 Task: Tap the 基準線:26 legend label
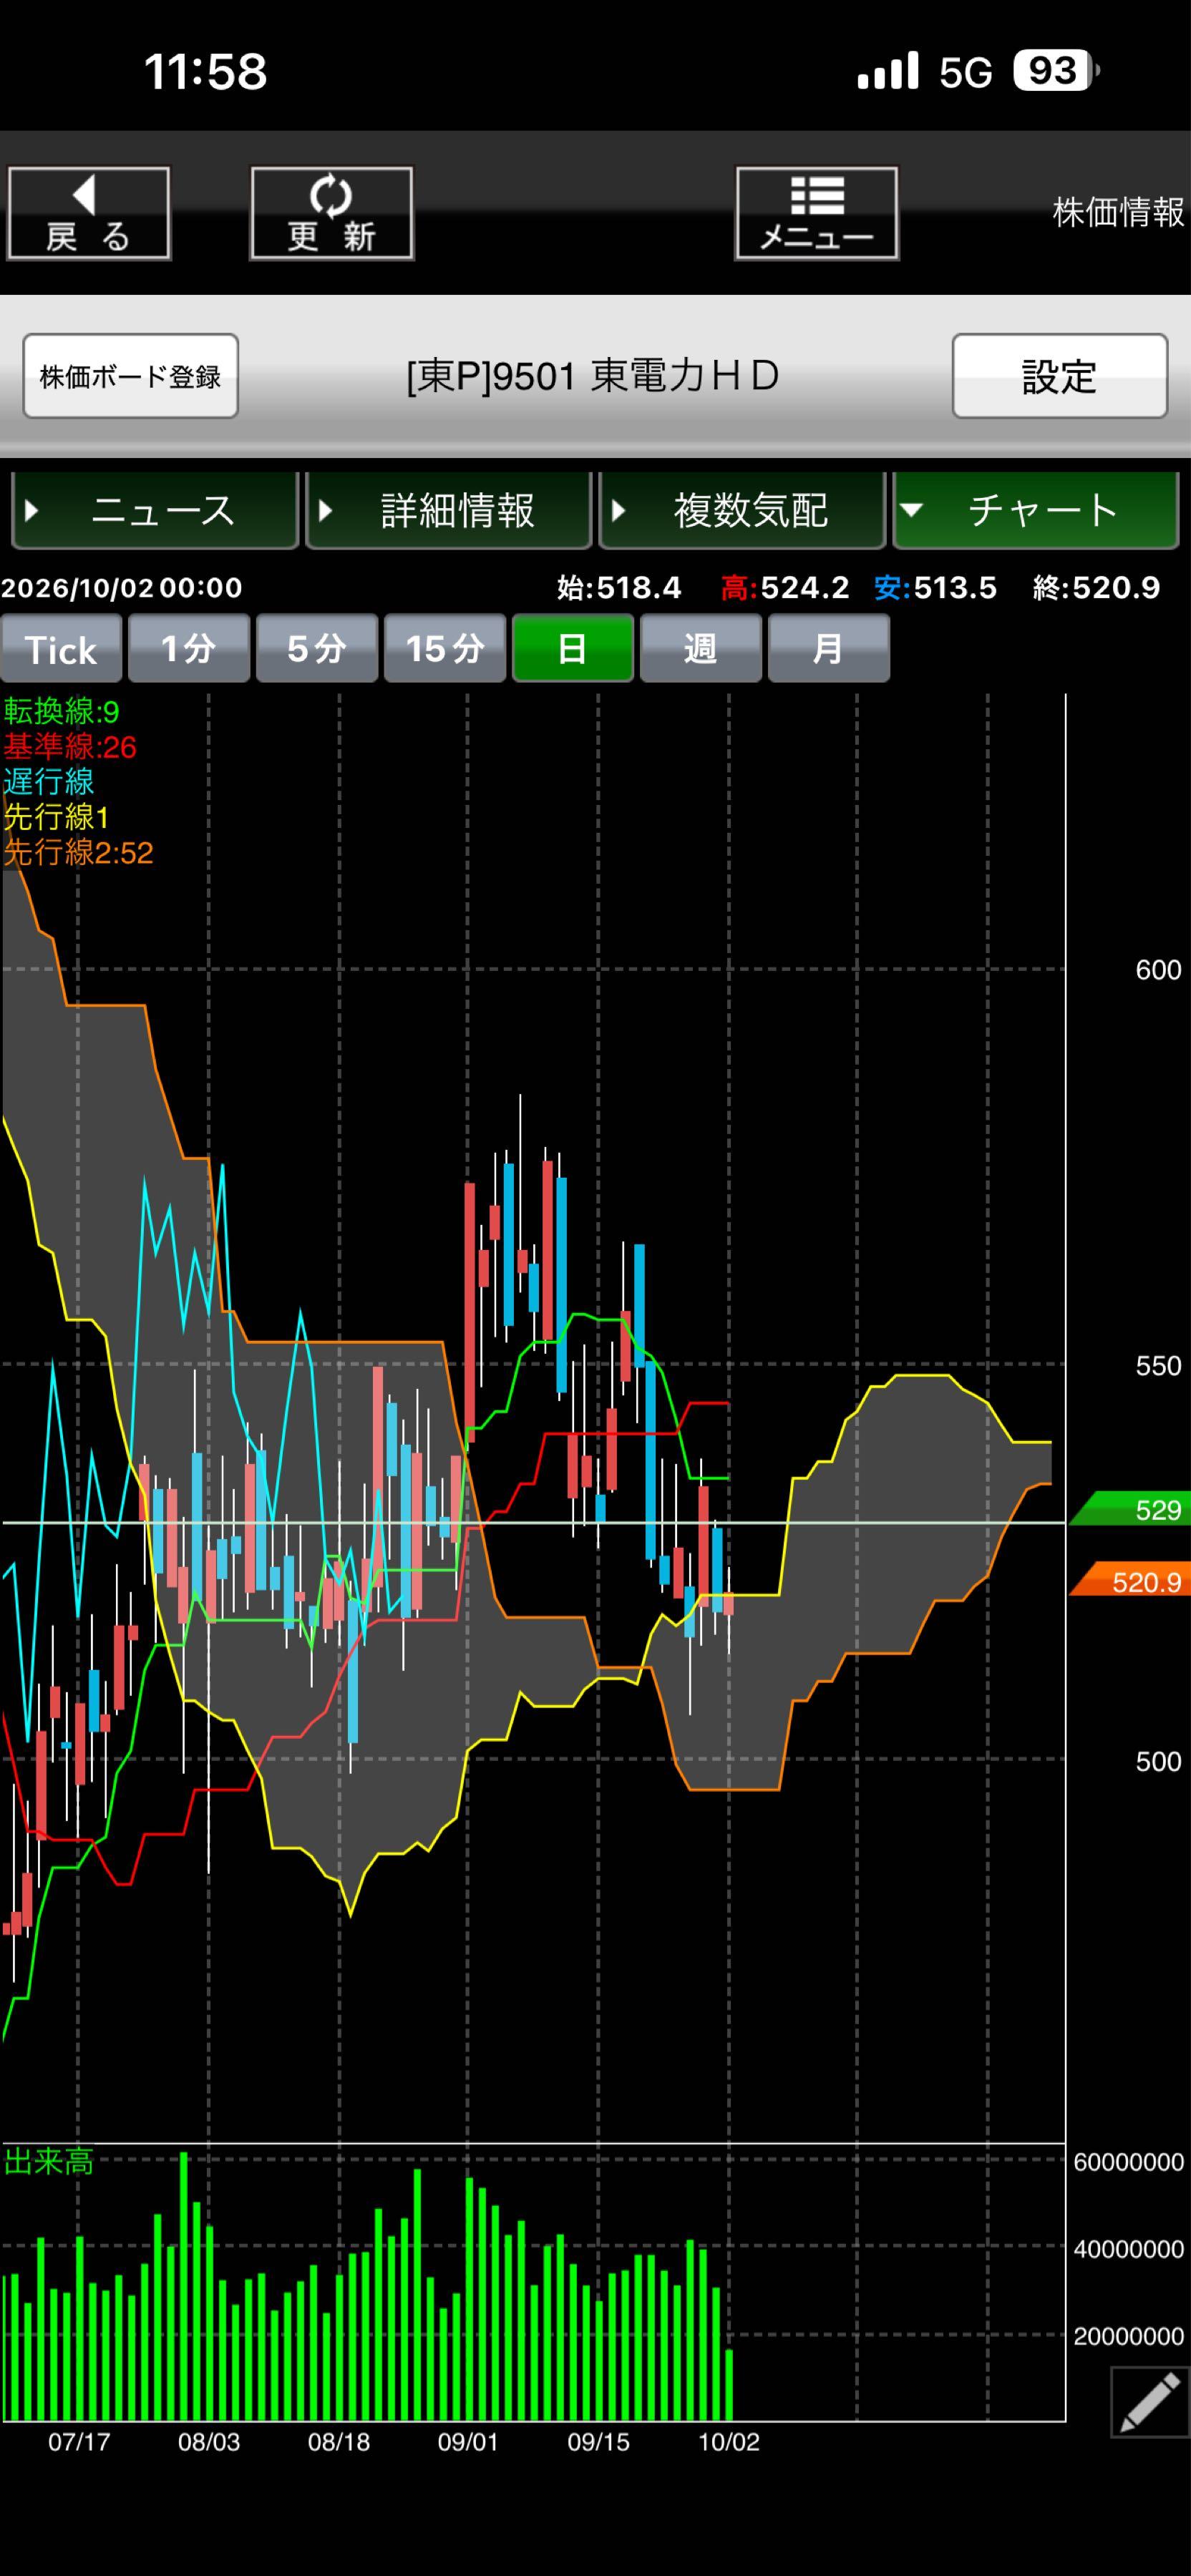click(70, 747)
